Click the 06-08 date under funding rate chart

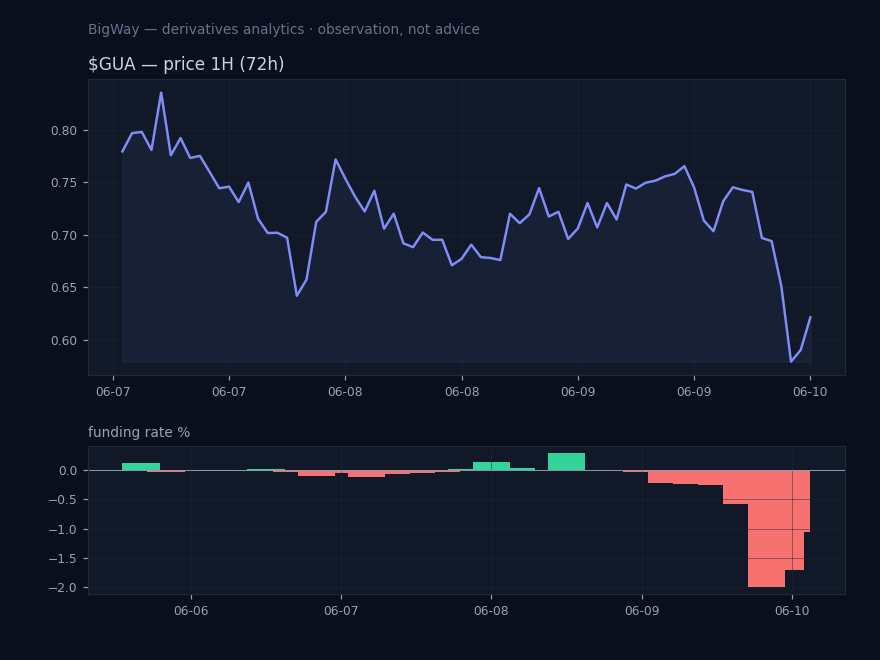[x=491, y=611]
